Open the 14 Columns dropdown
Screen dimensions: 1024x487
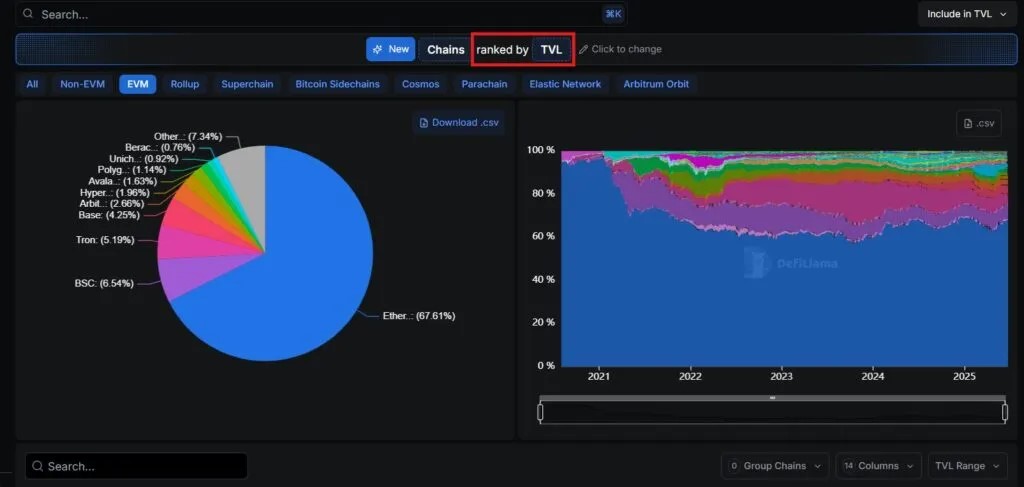(x=878, y=466)
